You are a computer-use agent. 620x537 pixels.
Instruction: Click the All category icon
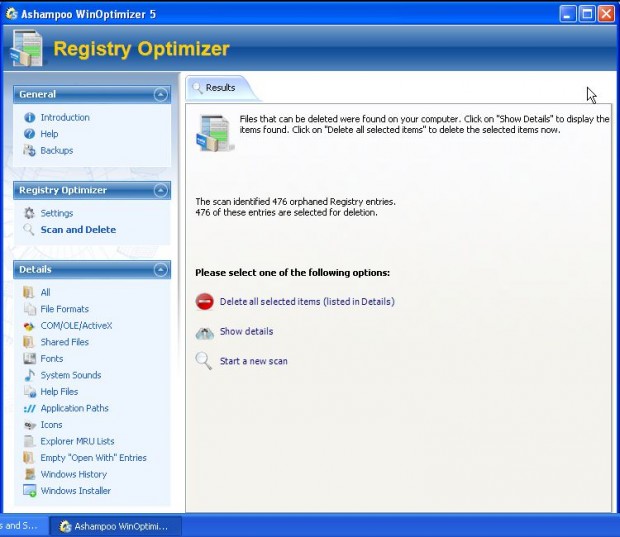tap(29, 293)
